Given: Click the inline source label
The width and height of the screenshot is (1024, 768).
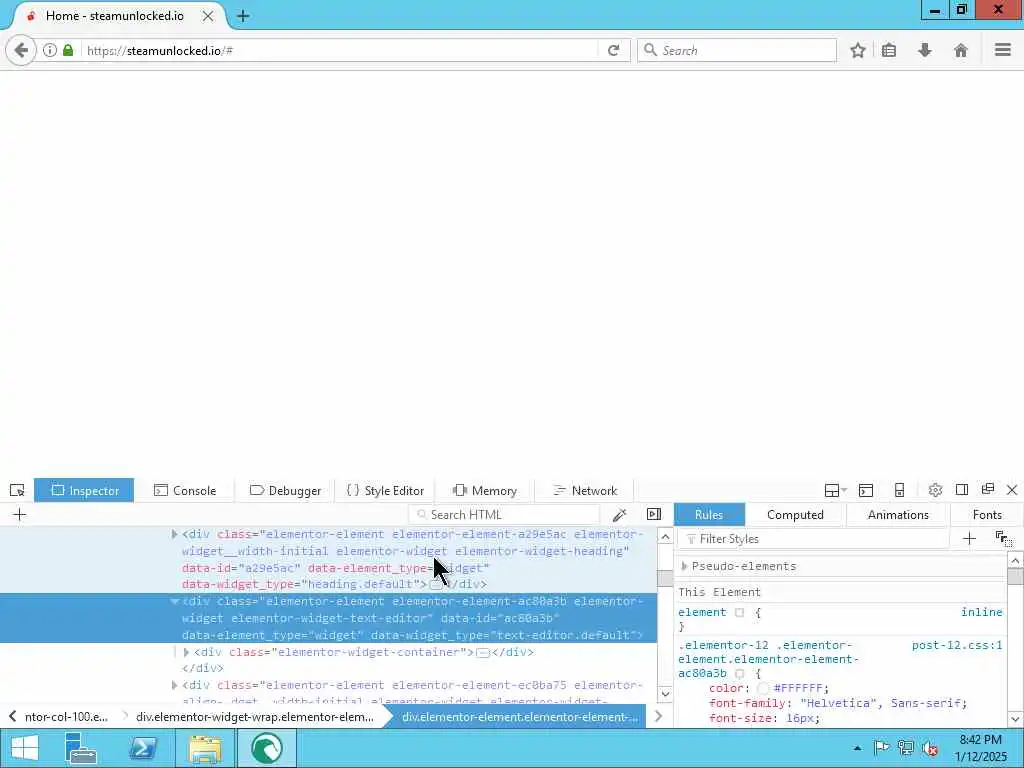Looking at the screenshot, I should [981, 612].
